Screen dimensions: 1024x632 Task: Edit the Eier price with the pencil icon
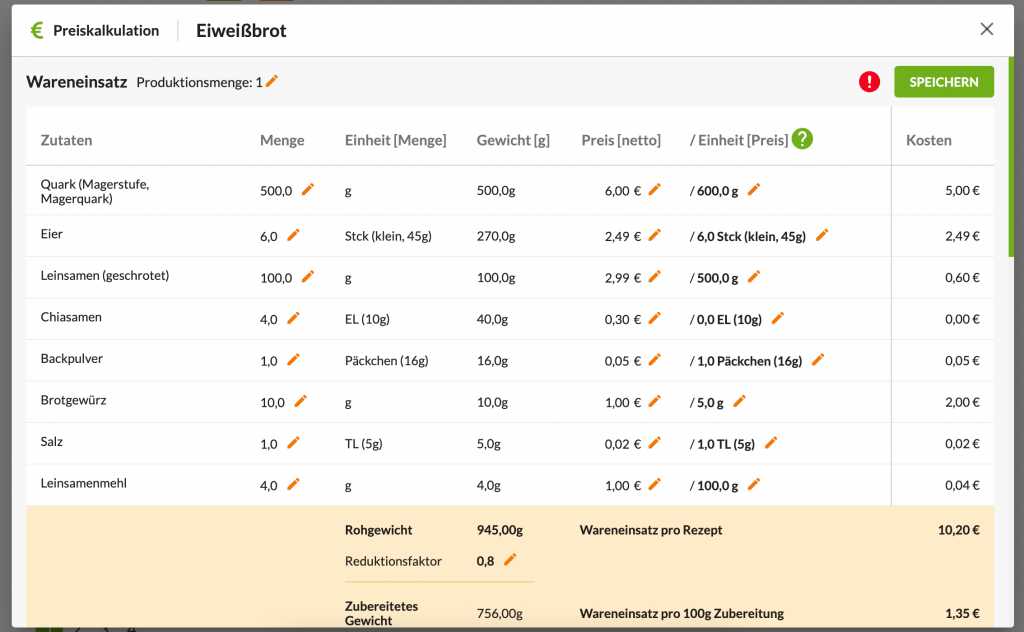(655, 234)
